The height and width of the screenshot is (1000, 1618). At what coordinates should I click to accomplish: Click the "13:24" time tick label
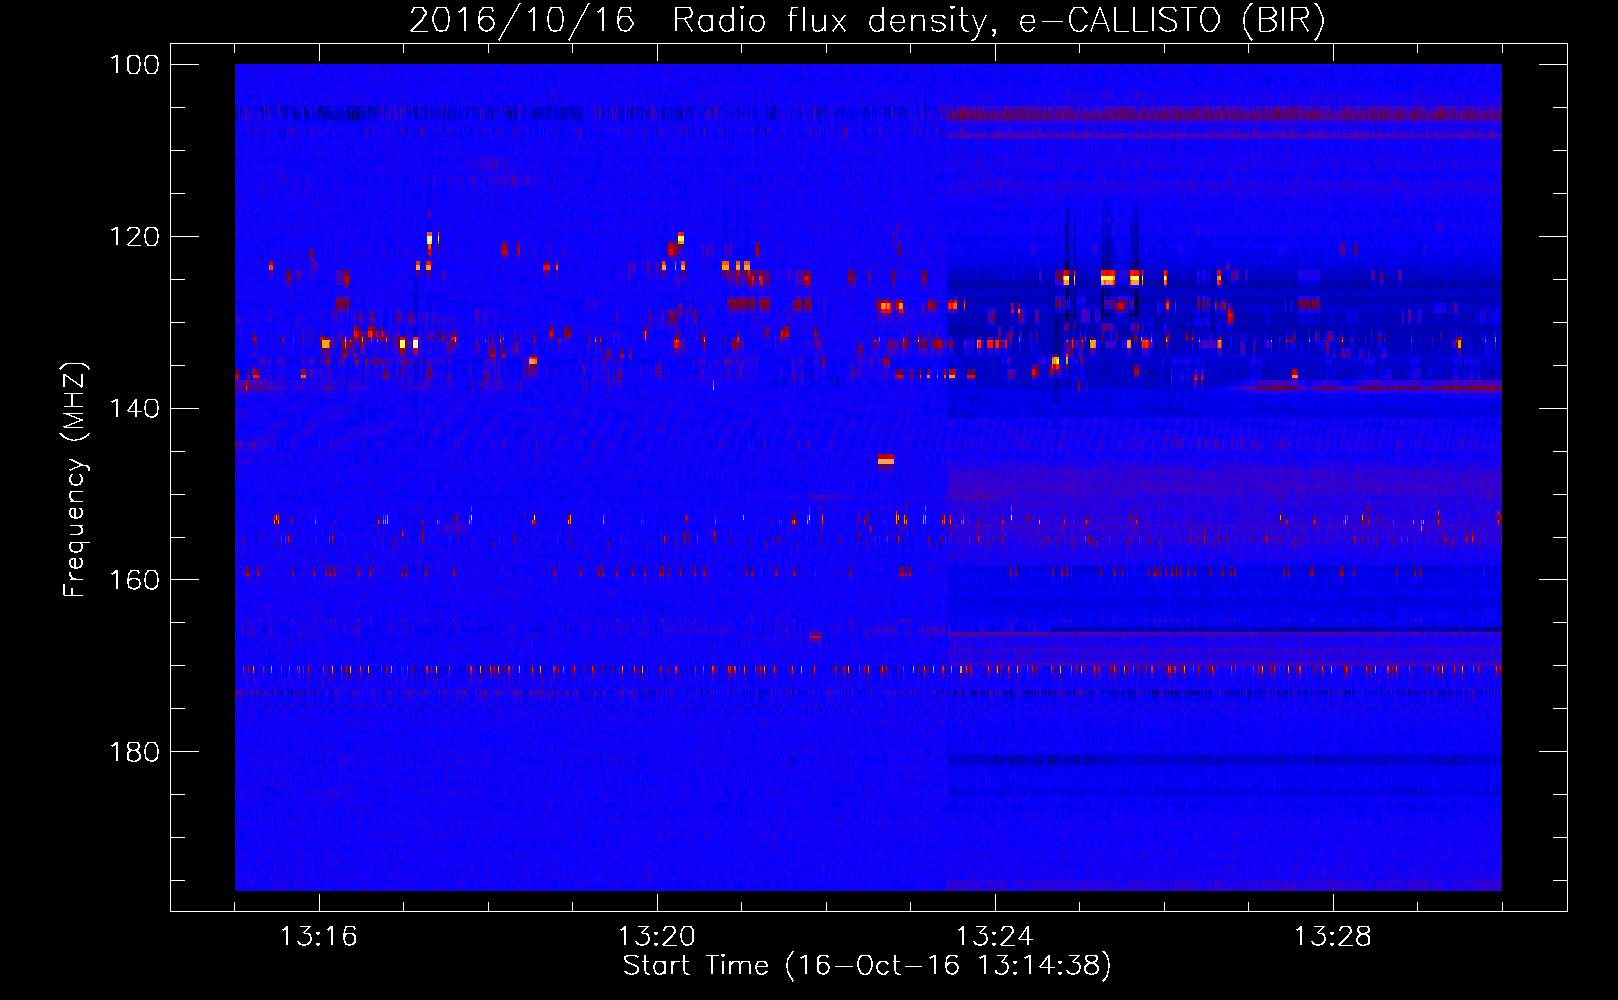pos(994,937)
